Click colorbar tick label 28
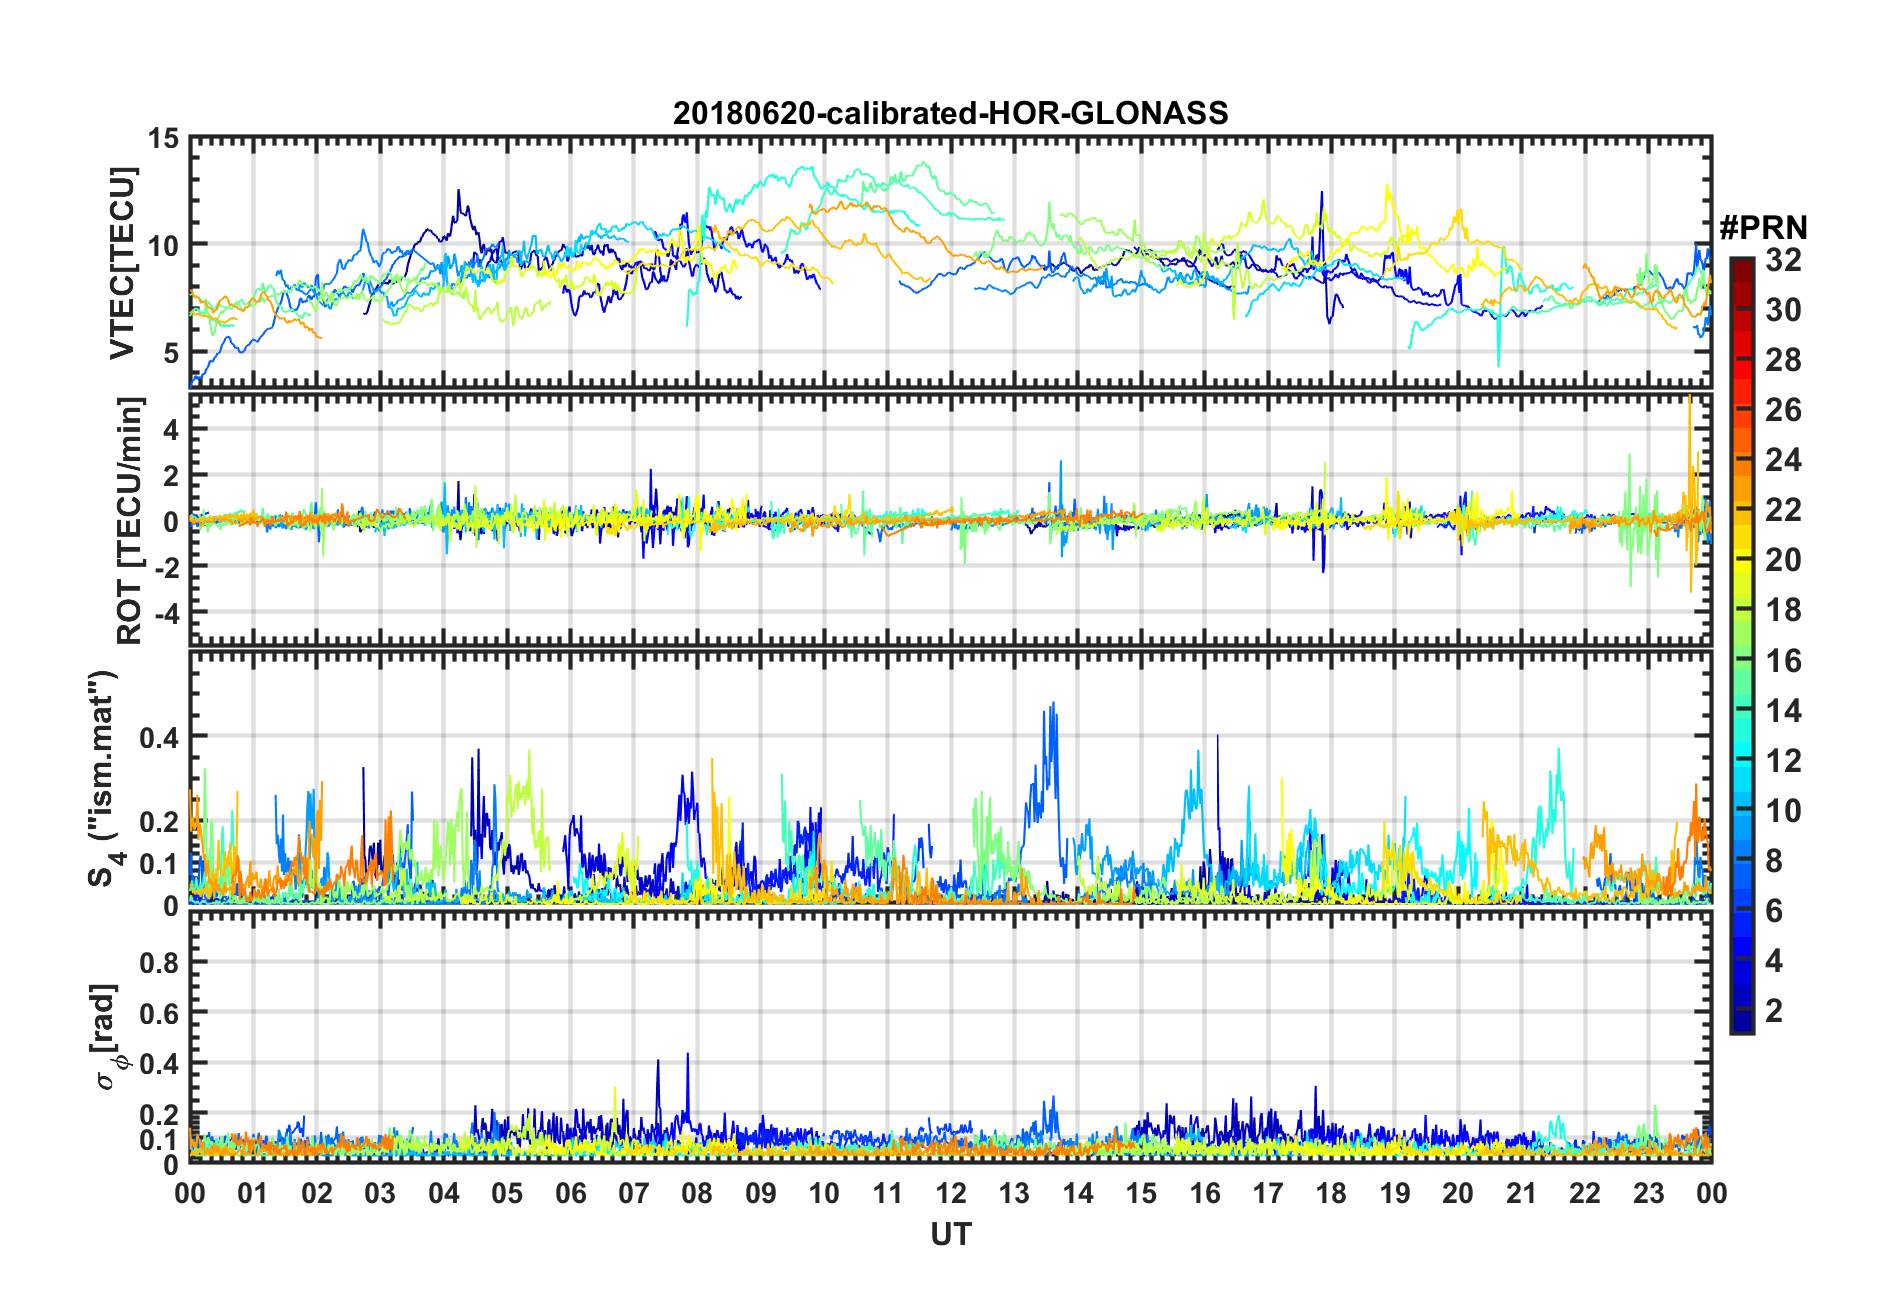The image size is (1902, 1292). pyautogui.click(x=1782, y=360)
